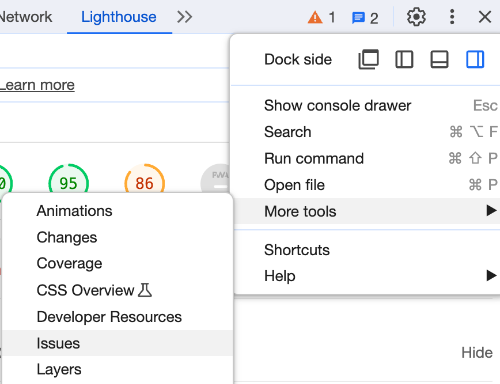Open Developer Resources tool
This screenshot has height=384, width=500.
pos(117,317)
